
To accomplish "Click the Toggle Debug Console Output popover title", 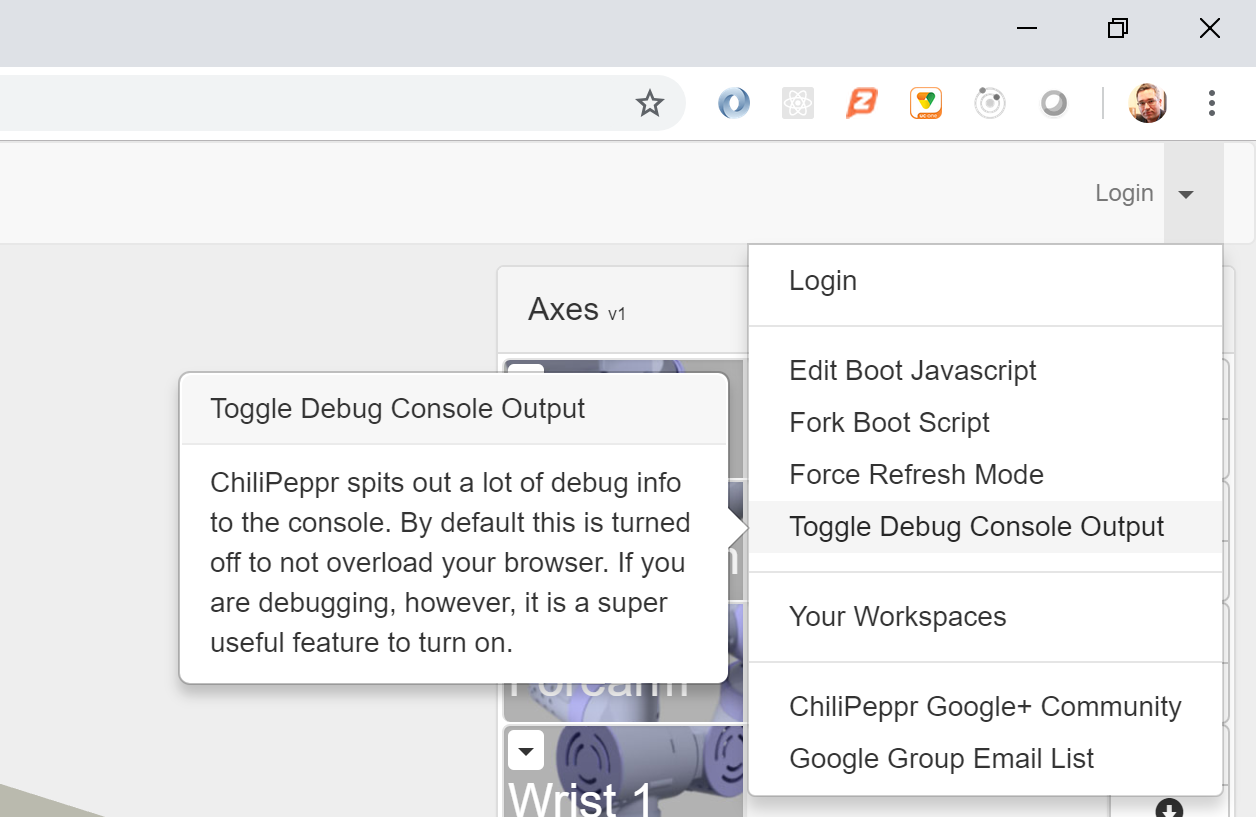I will 397,409.
